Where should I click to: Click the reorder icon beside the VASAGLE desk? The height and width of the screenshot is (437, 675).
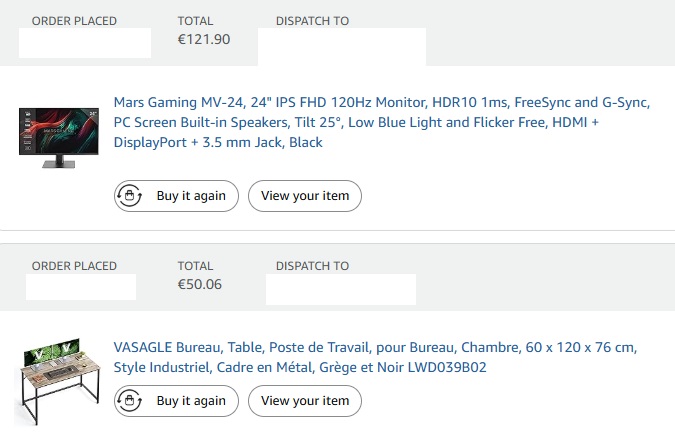pyautogui.click(x=130, y=401)
